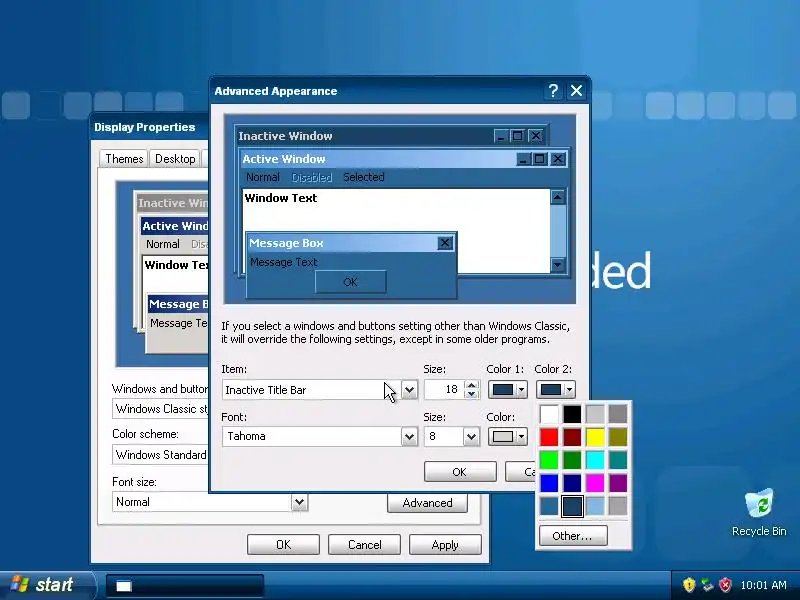Screen dimensions: 800x600
Task: Click the preview scrollbar down arrow
Action: 558,265
